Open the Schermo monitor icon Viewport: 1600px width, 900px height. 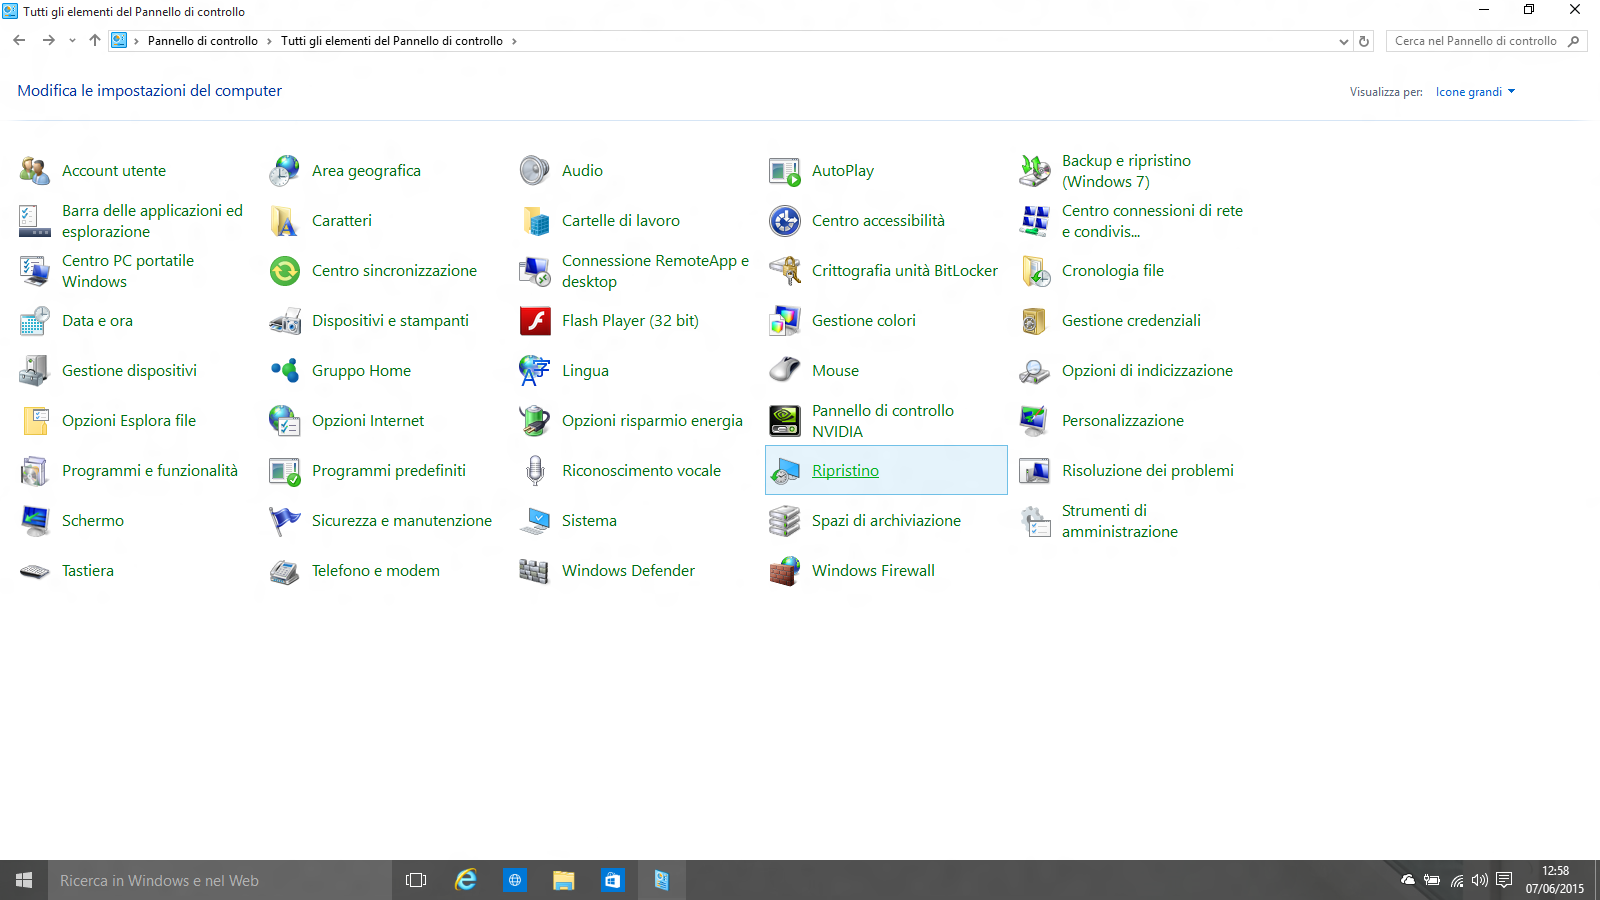[35, 521]
